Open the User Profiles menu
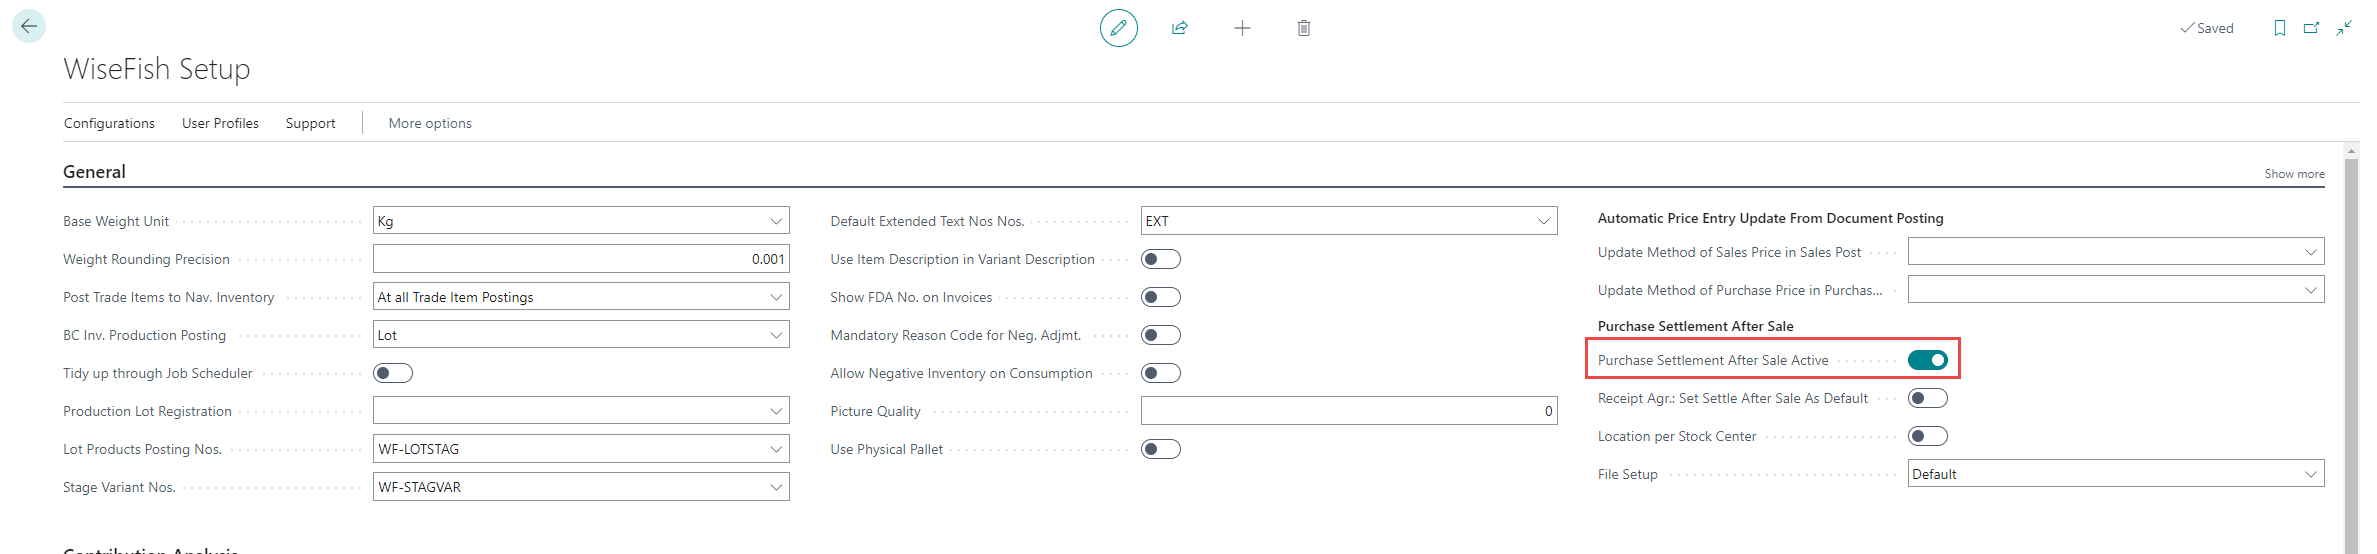The height and width of the screenshot is (554, 2377). point(220,123)
